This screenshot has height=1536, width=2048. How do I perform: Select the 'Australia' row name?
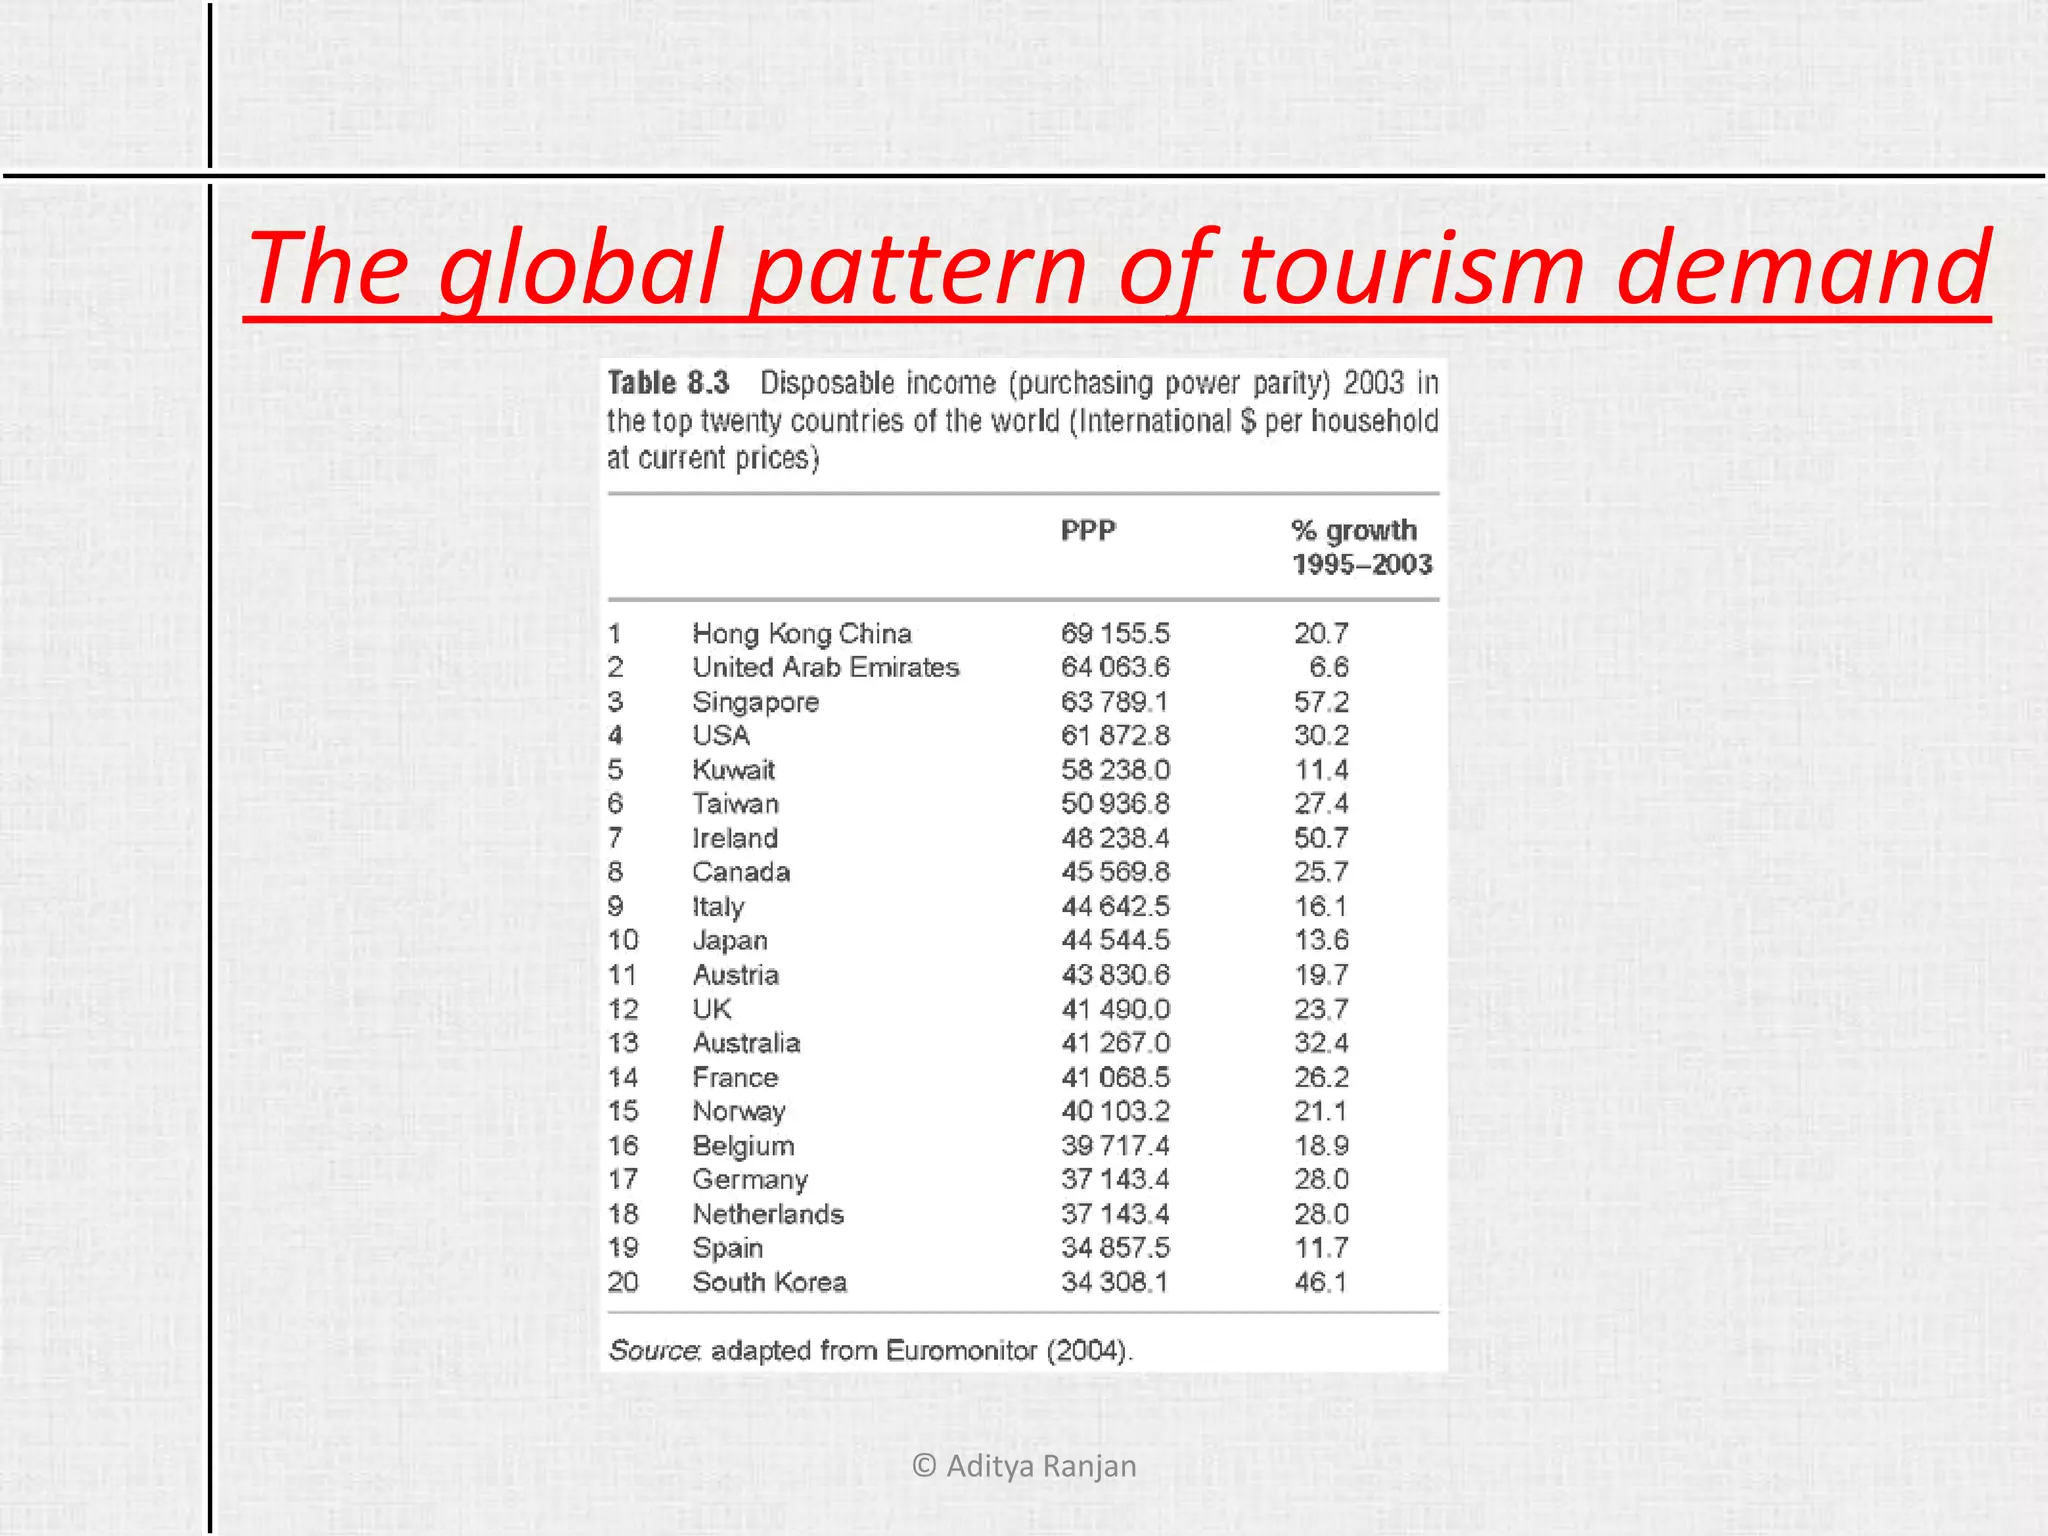tap(746, 1043)
